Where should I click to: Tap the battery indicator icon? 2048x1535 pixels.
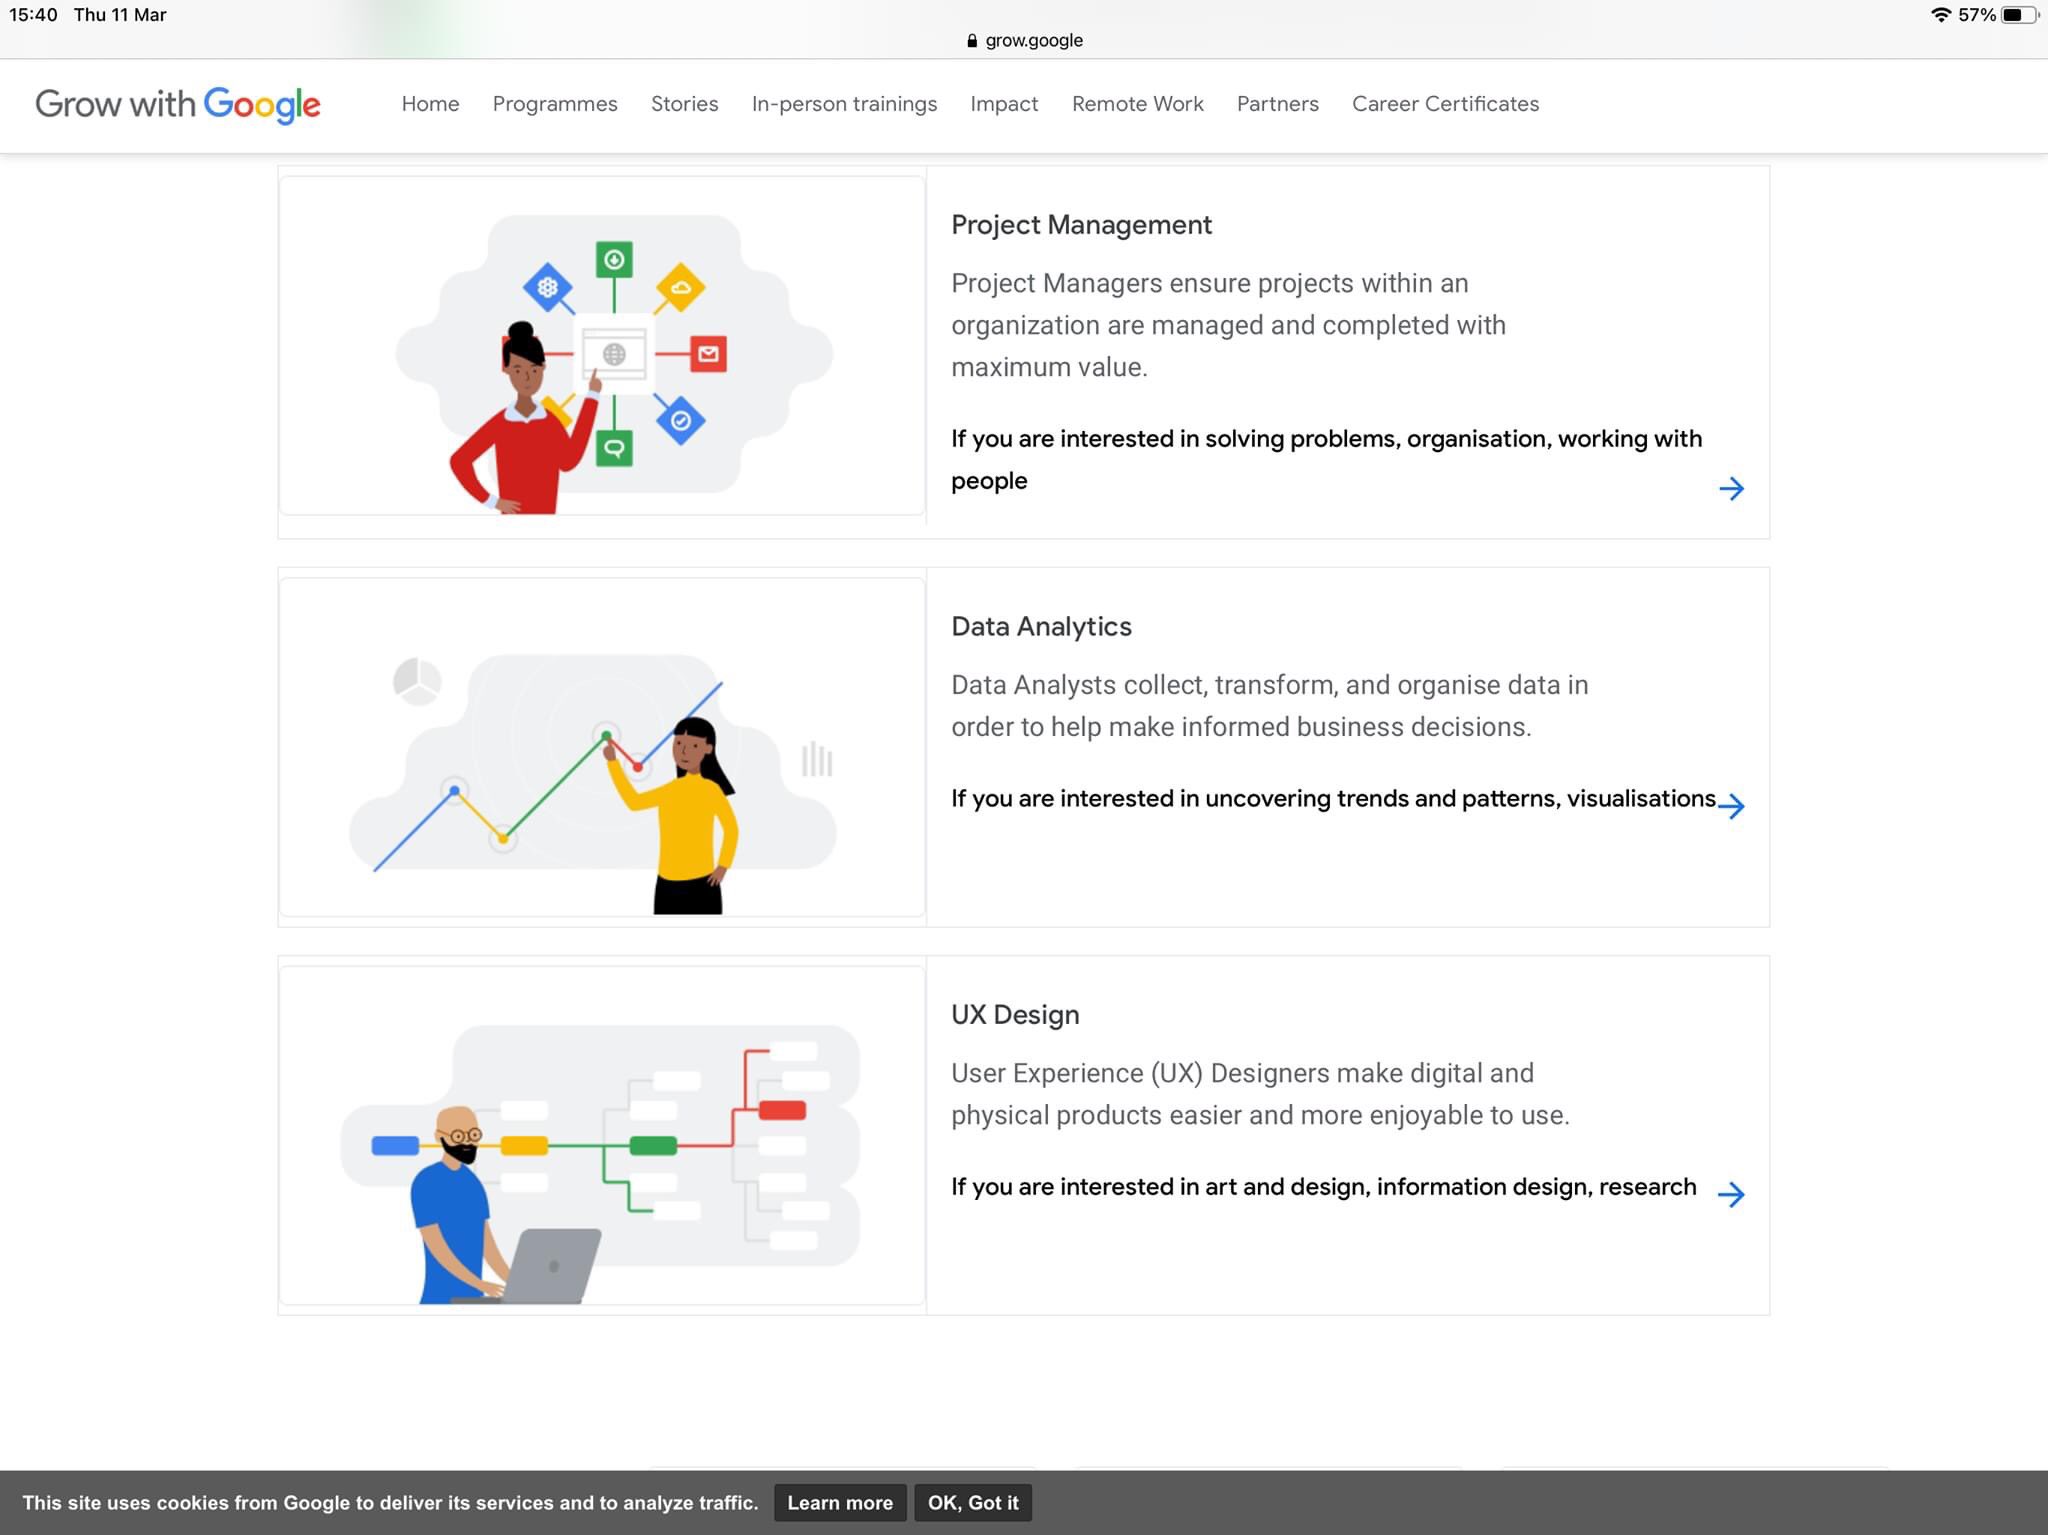(x=2017, y=15)
